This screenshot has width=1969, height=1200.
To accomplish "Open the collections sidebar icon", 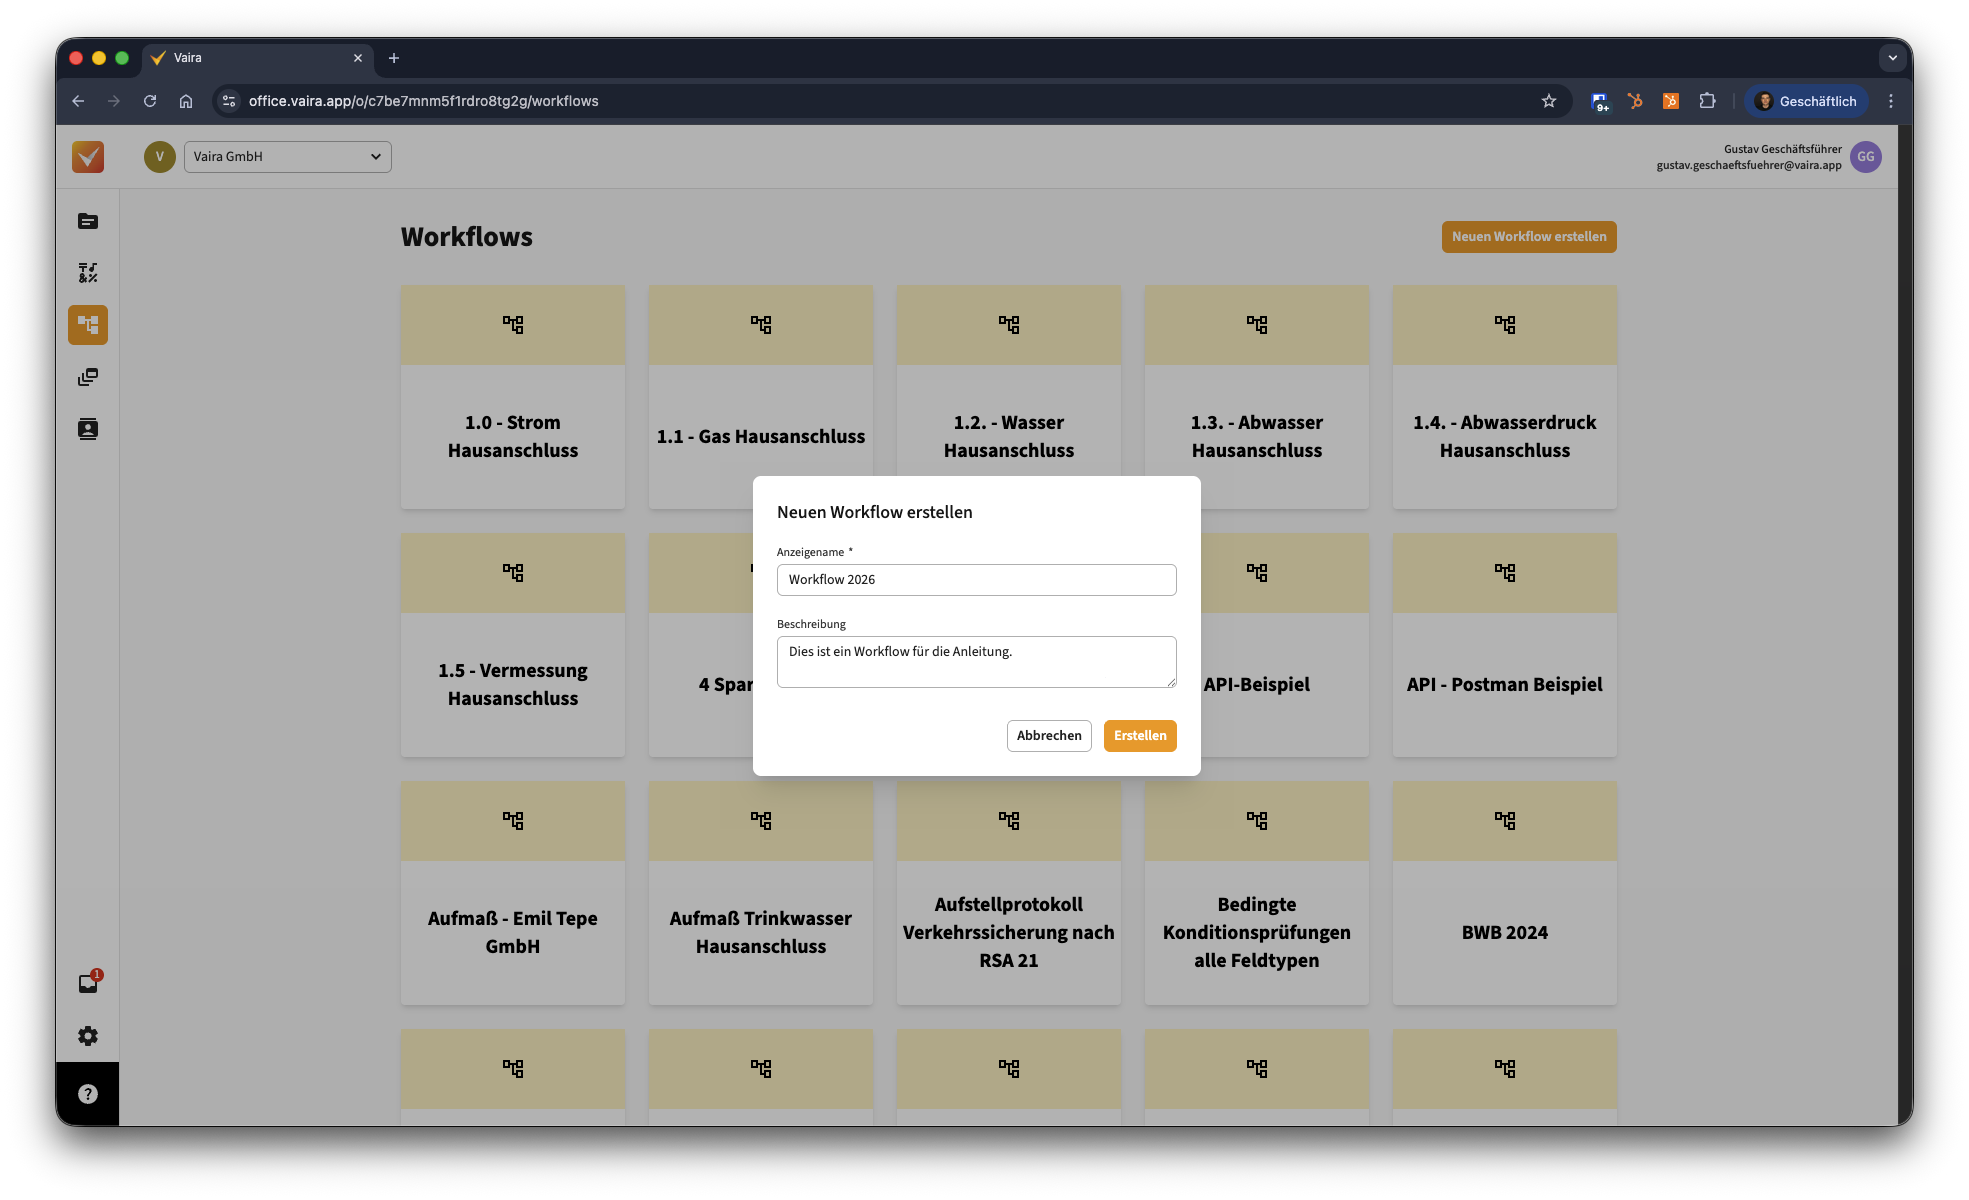I will 88,377.
